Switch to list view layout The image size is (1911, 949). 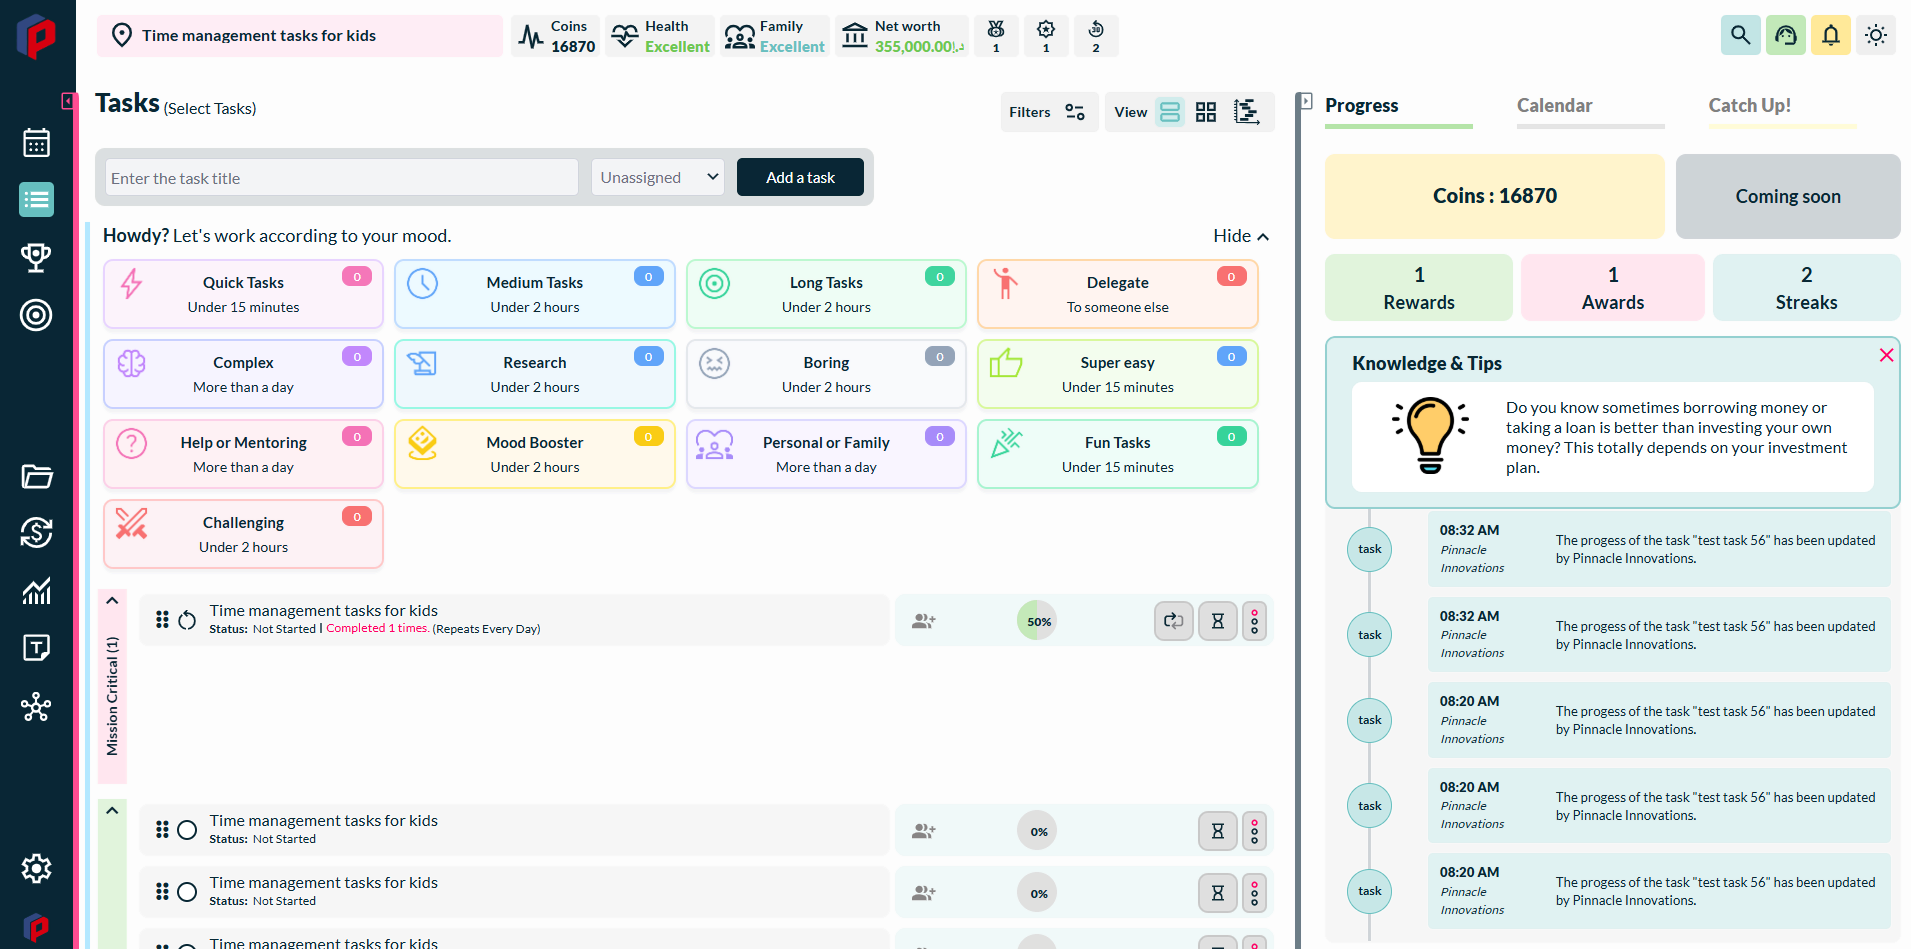(x=1170, y=112)
